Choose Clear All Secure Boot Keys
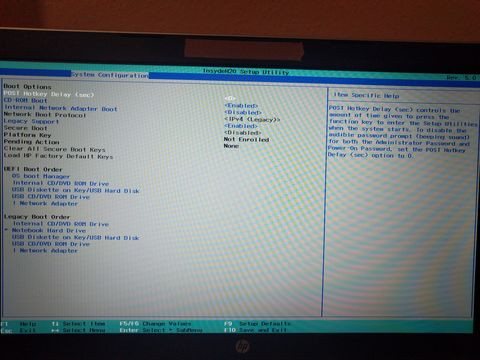480x360 pixels. [x=55, y=149]
